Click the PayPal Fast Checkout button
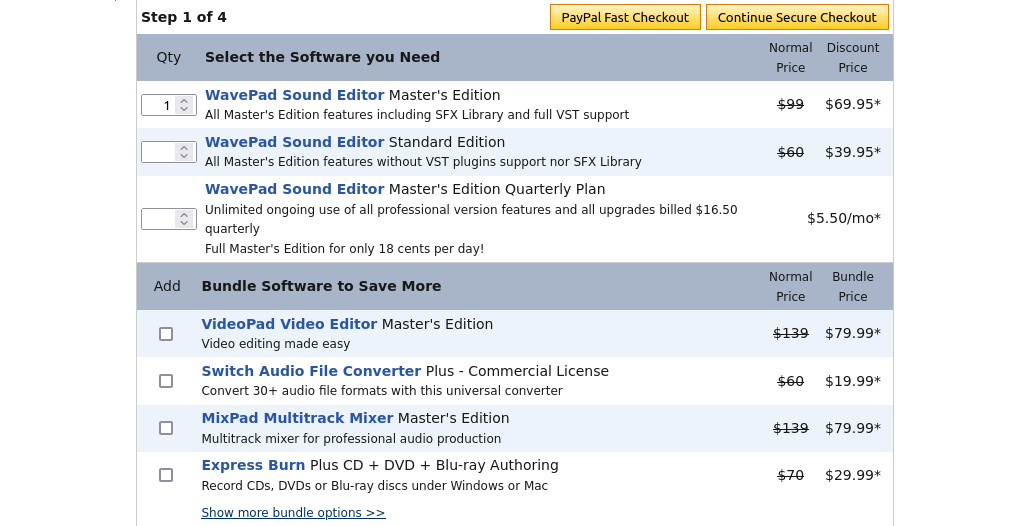Image resolution: width=1023 pixels, height=526 pixels. coord(625,18)
